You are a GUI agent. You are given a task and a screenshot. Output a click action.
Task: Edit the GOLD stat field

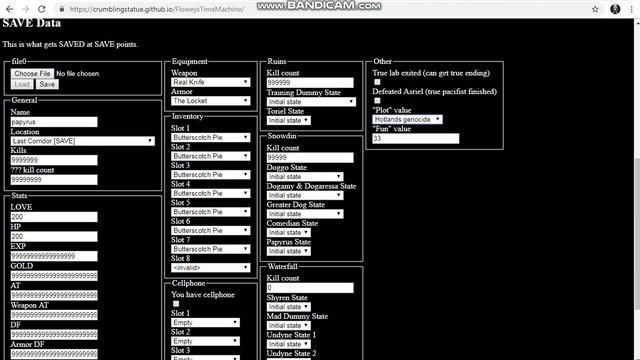coord(54,276)
